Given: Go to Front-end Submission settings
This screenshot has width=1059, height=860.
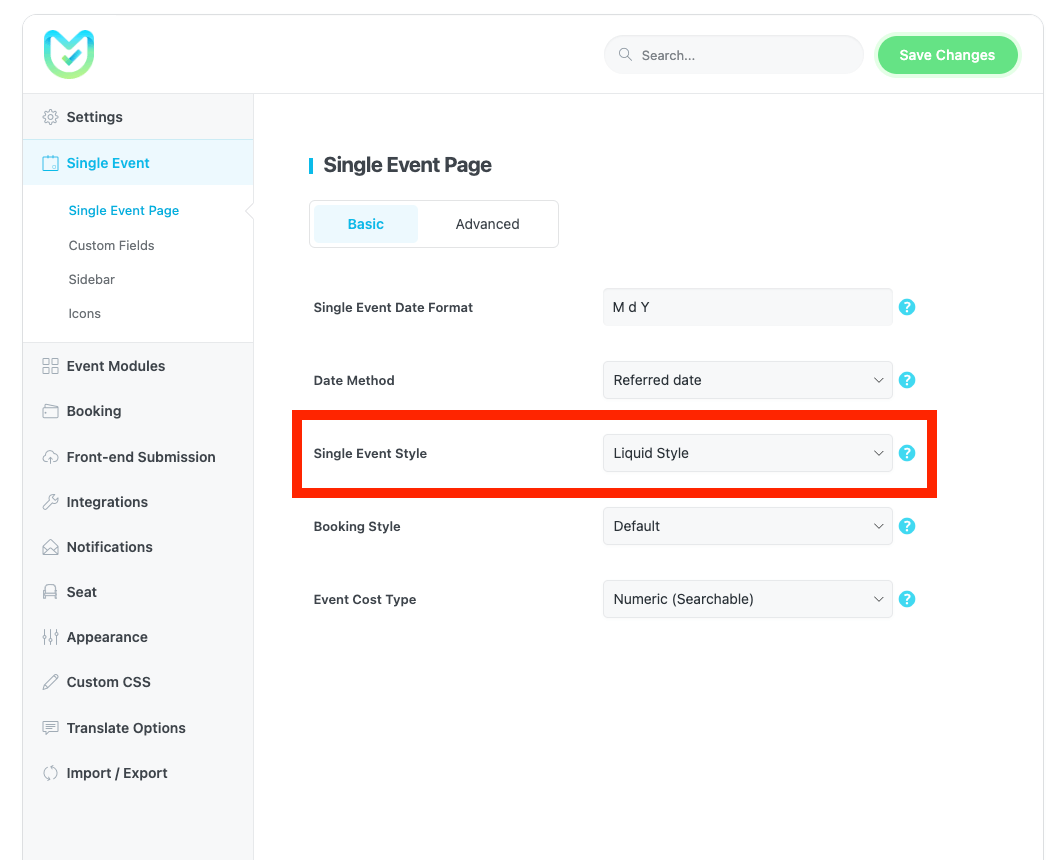Looking at the screenshot, I should point(140,457).
